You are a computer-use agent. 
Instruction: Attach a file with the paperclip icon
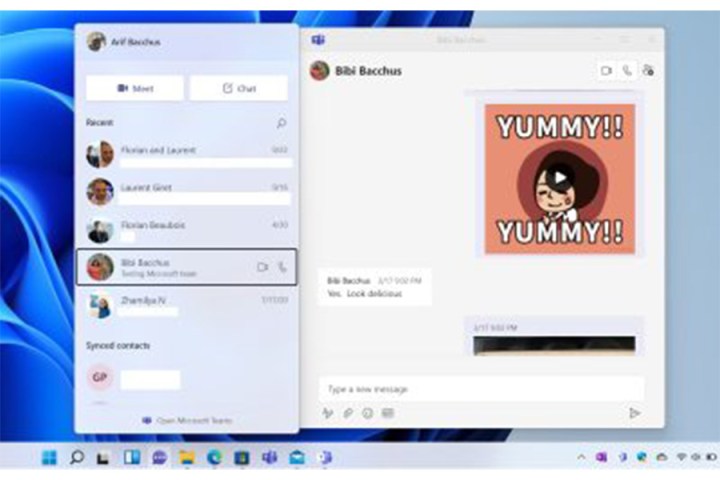pos(348,413)
